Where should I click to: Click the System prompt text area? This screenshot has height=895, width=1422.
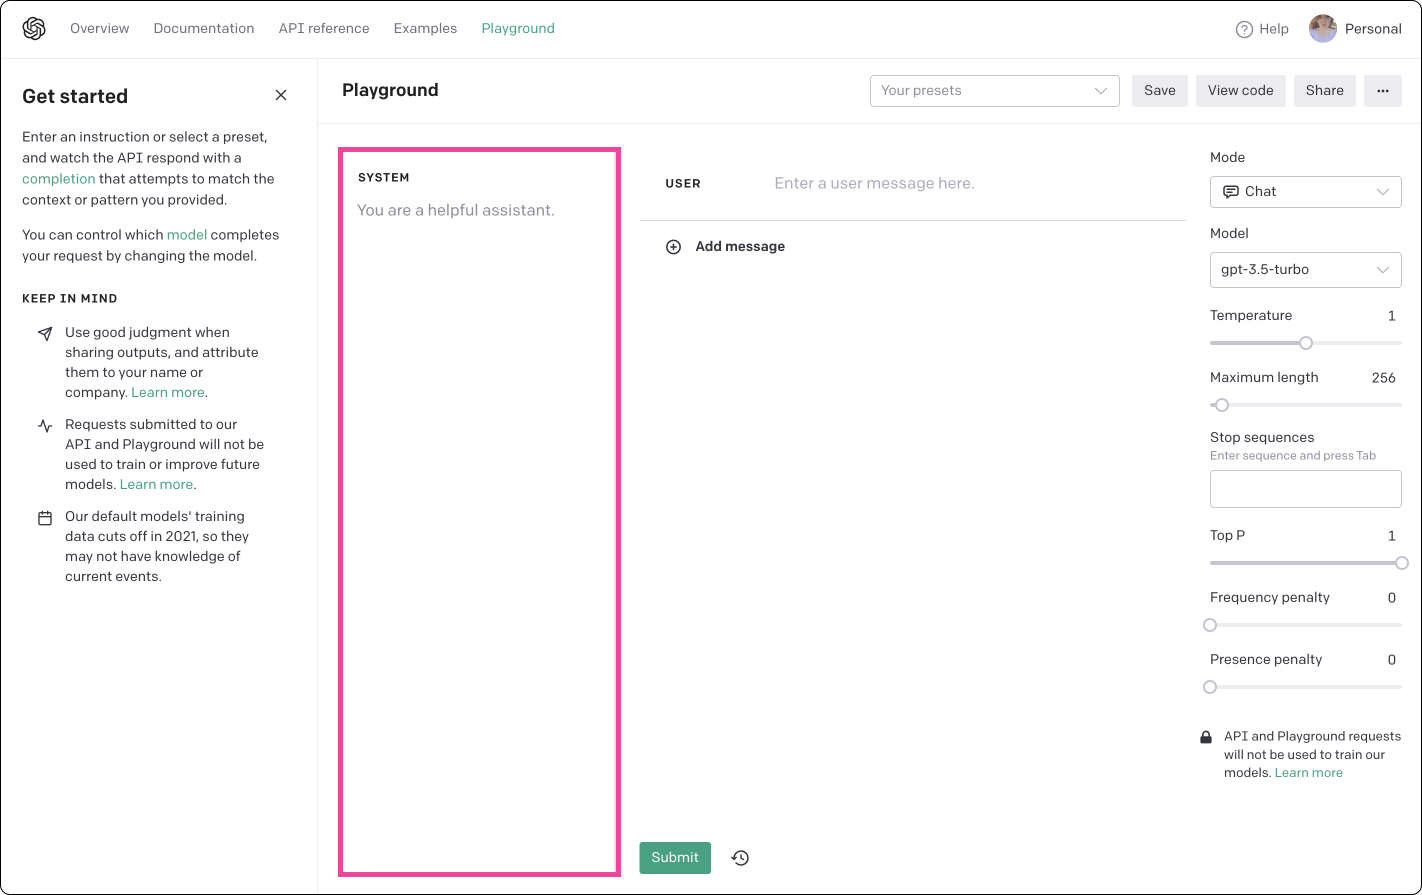point(478,512)
